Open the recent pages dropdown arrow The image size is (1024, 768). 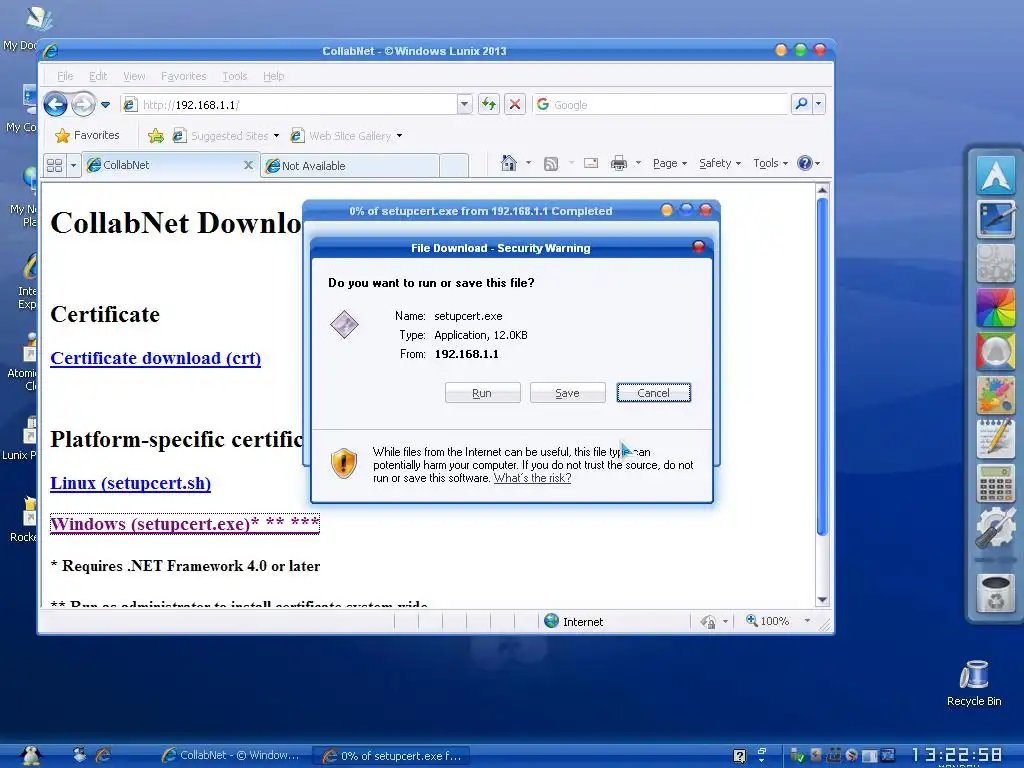(106, 104)
